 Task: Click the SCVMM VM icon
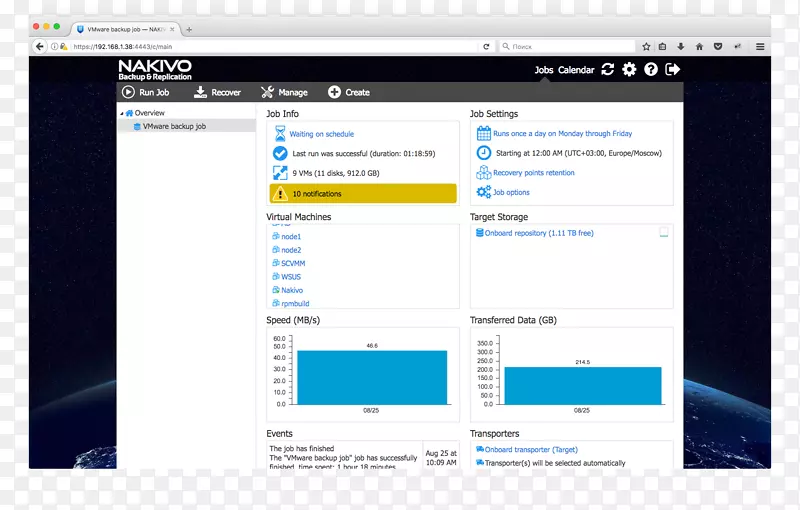[276, 263]
